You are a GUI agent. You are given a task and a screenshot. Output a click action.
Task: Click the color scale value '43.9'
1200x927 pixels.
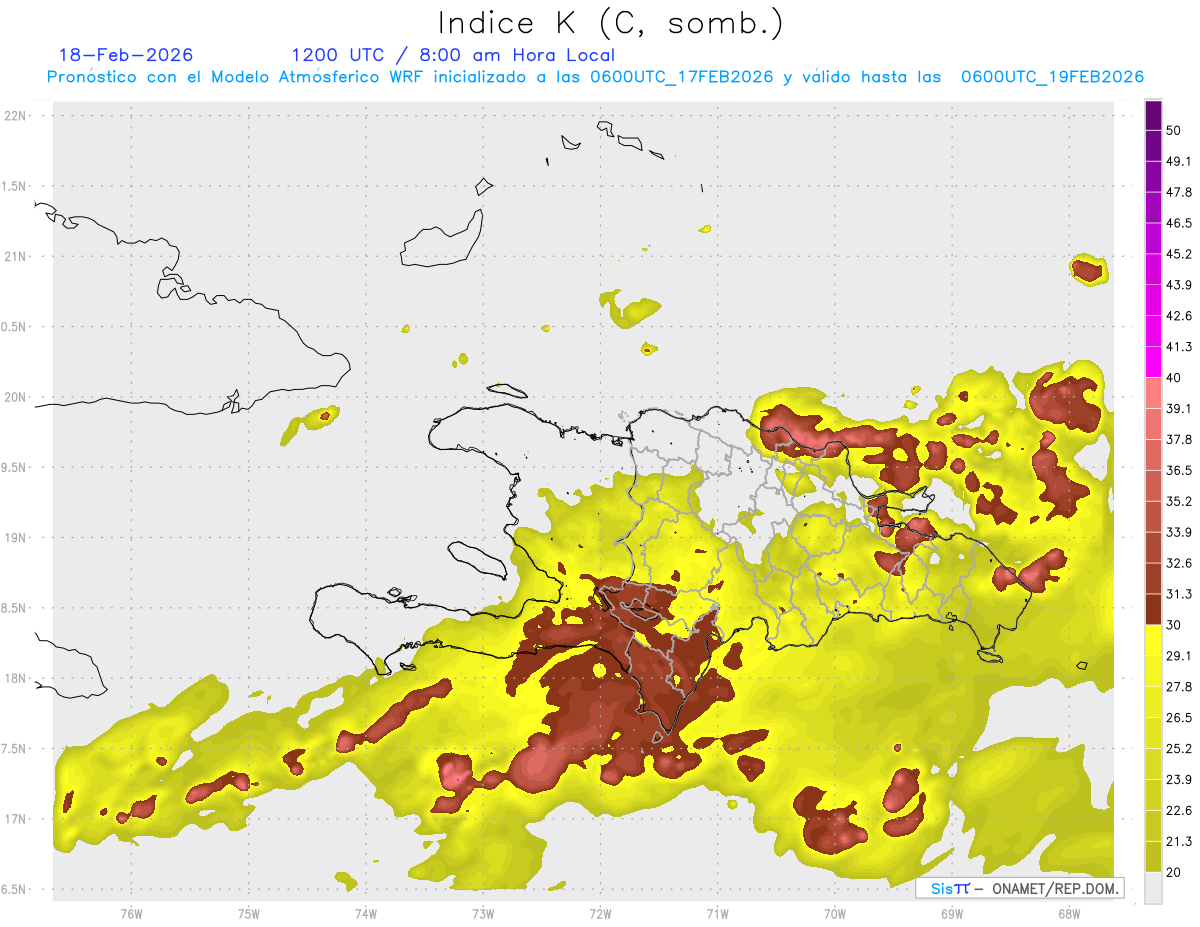(1178, 285)
